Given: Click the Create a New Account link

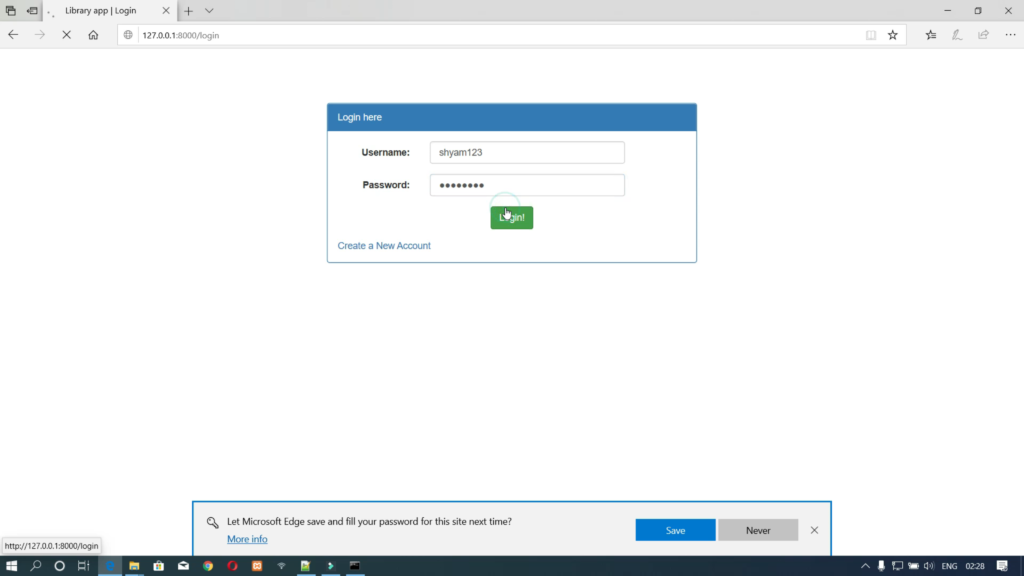Looking at the screenshot, I should [383, 245].
